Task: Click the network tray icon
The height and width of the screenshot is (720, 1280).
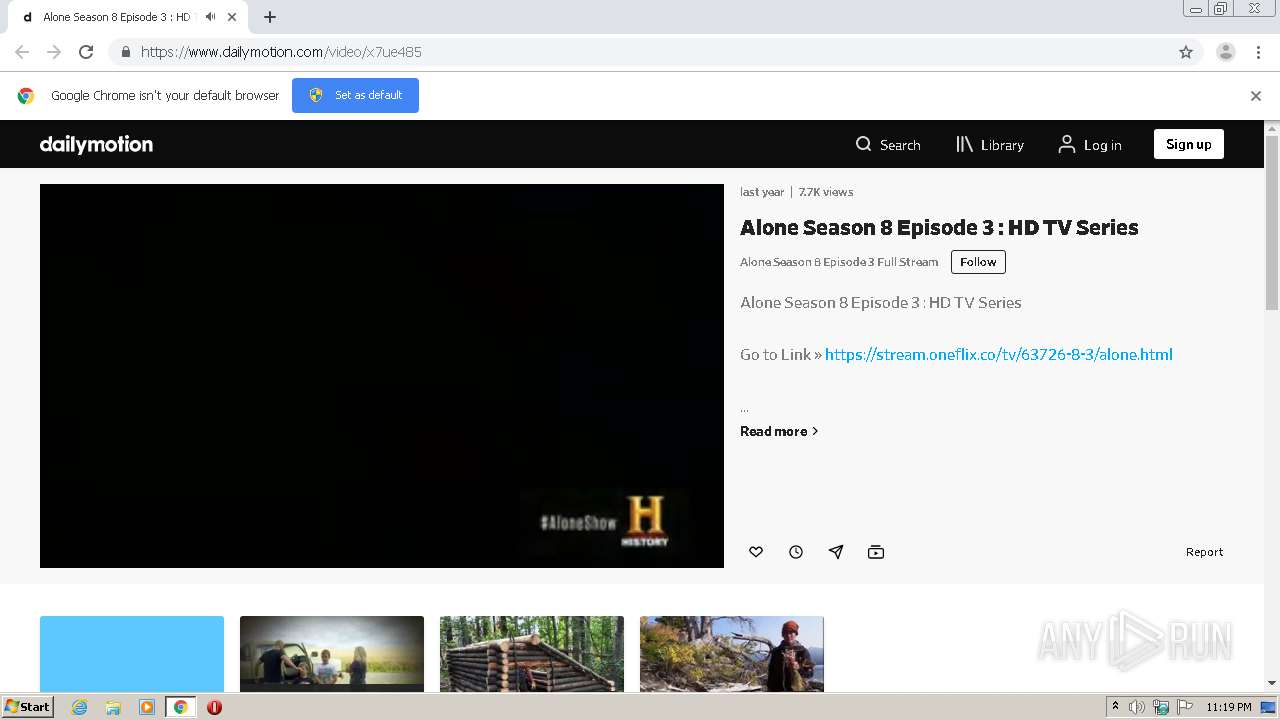Action: (1161, 707)
